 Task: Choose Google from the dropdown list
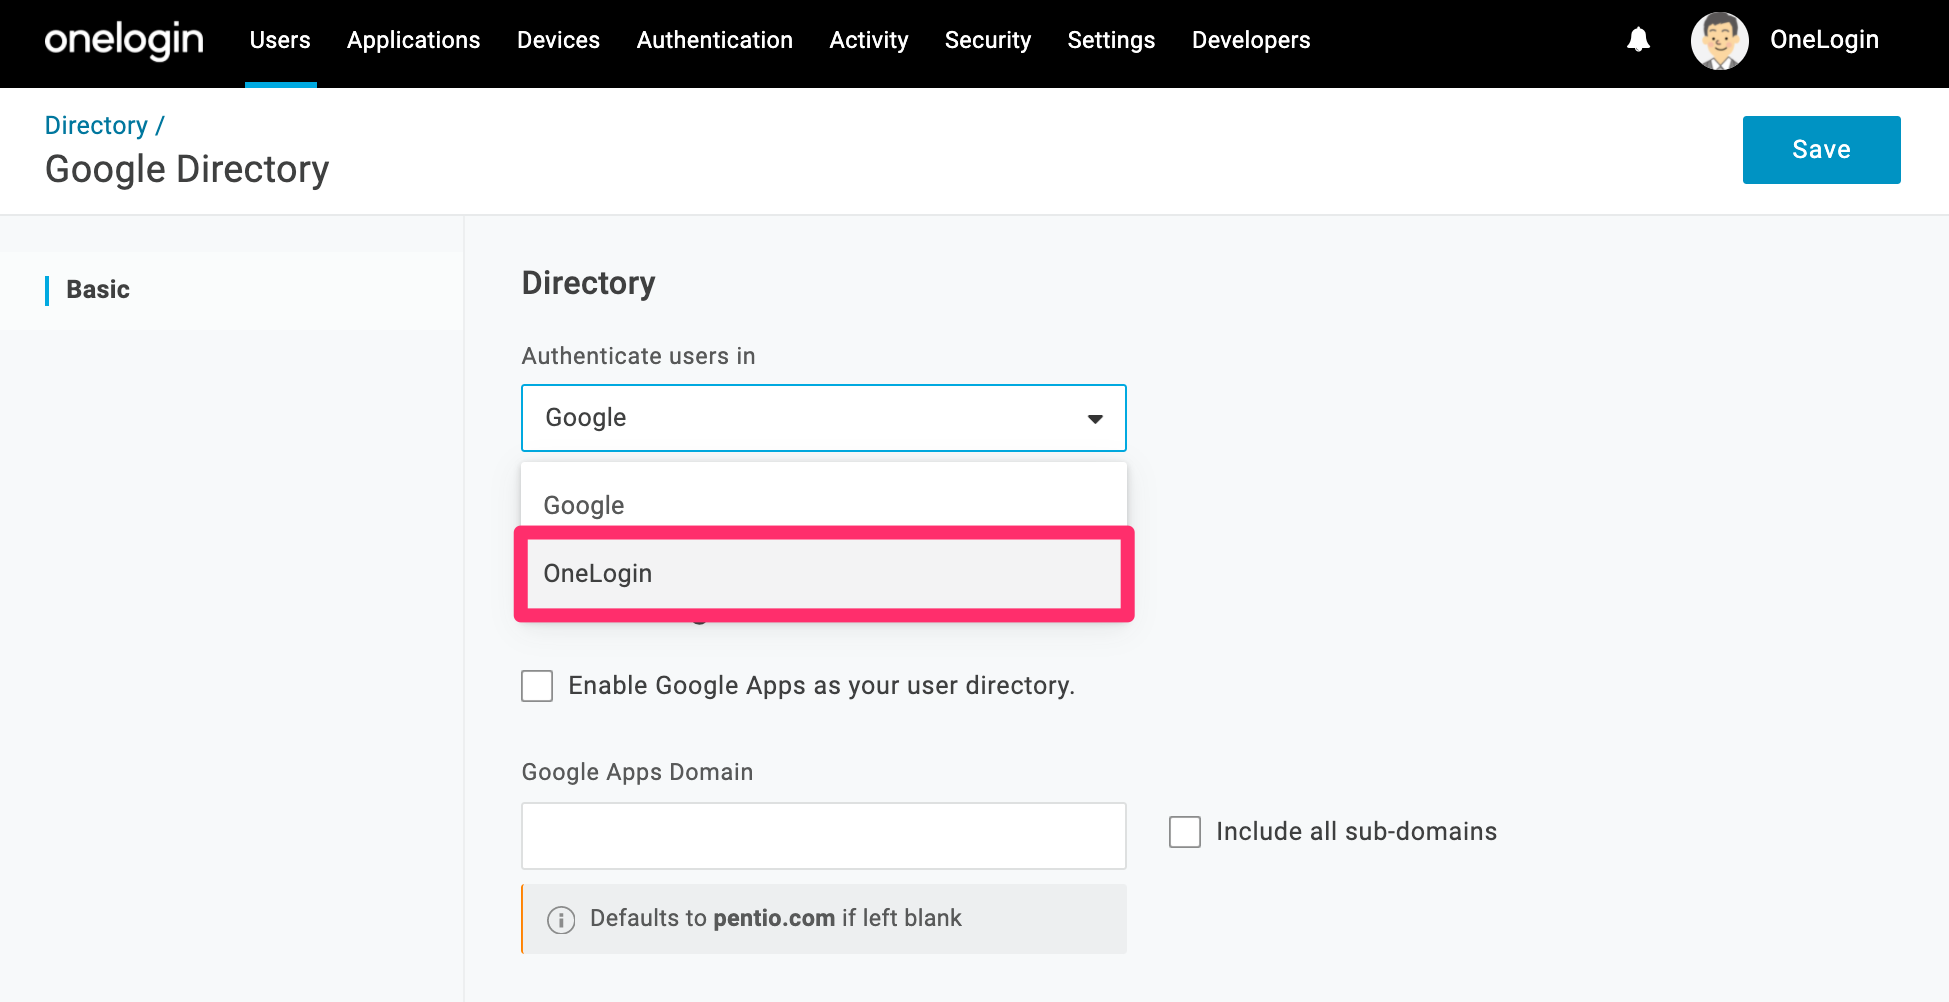tap(824, 505)
